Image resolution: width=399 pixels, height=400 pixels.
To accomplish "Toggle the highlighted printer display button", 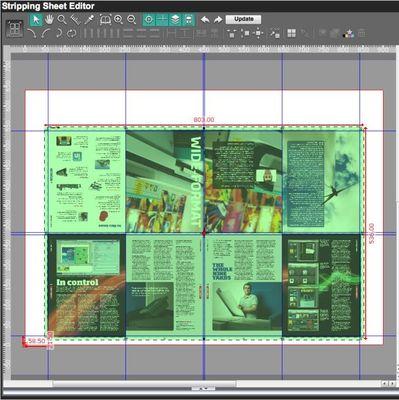I will click(188, 20).
